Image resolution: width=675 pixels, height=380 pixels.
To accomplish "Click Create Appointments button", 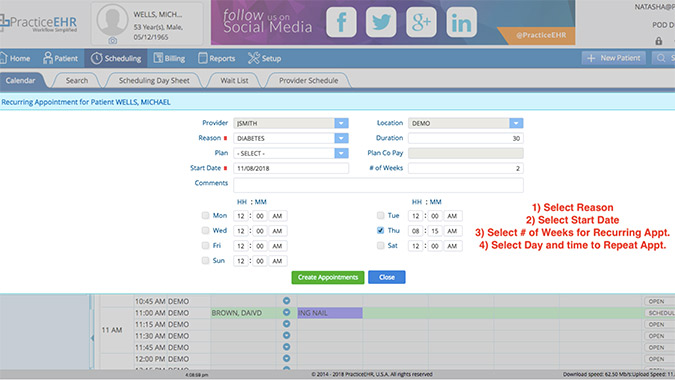I will [x=328, y=277].
